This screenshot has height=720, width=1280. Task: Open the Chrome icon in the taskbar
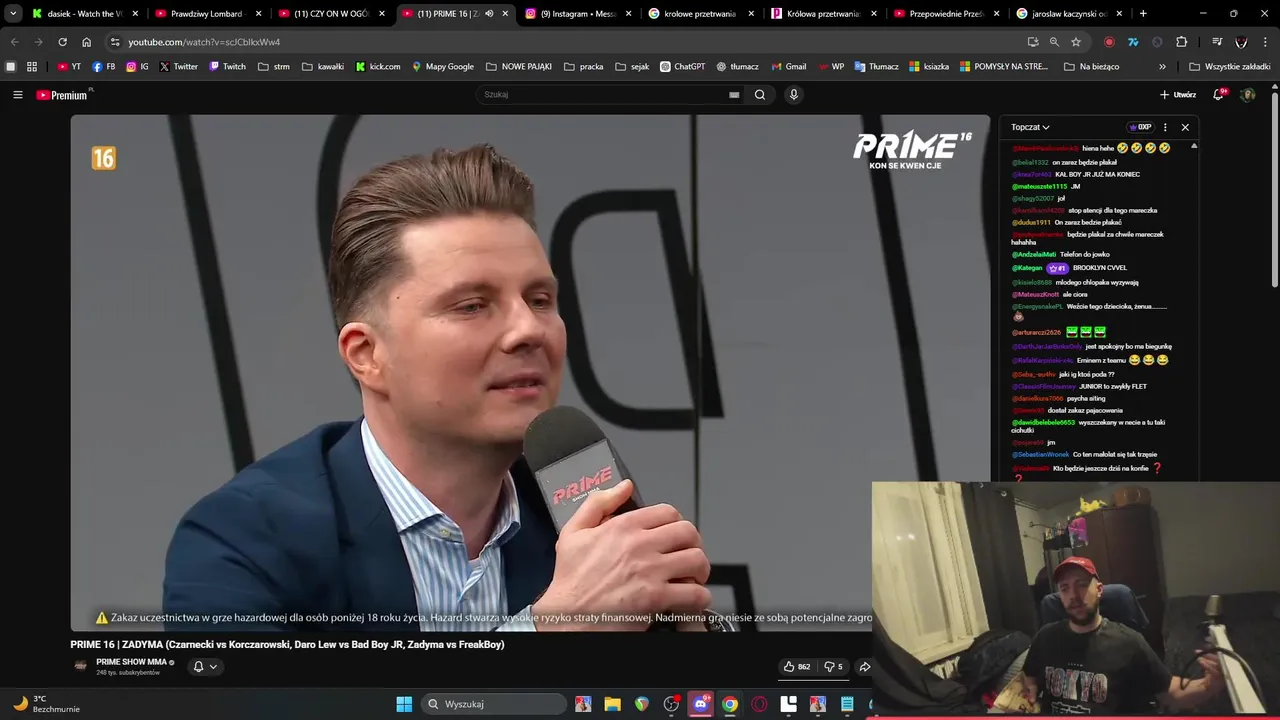[x=730, y=704]
